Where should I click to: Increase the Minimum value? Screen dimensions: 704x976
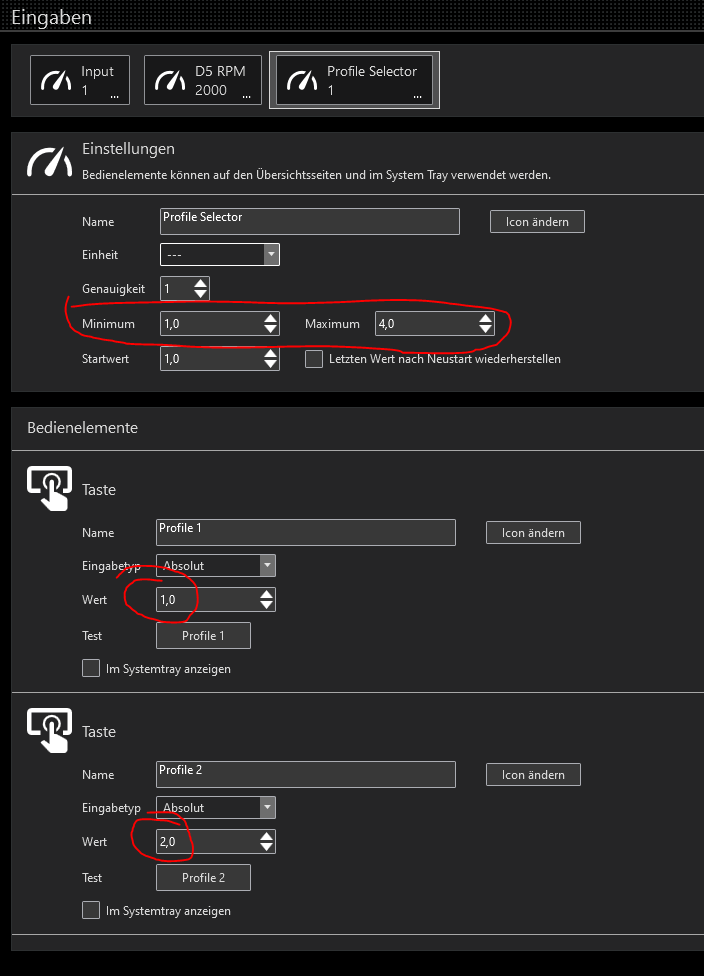(270, 318)
